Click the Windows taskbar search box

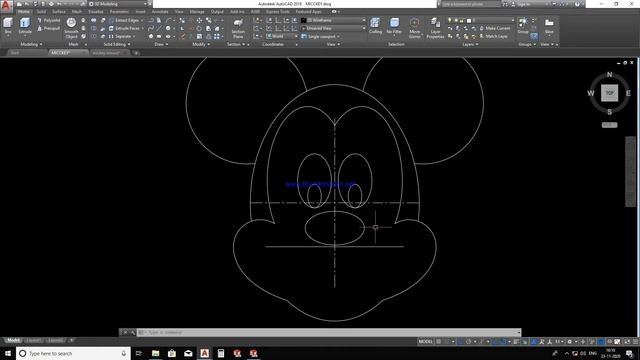click(73, 353)
